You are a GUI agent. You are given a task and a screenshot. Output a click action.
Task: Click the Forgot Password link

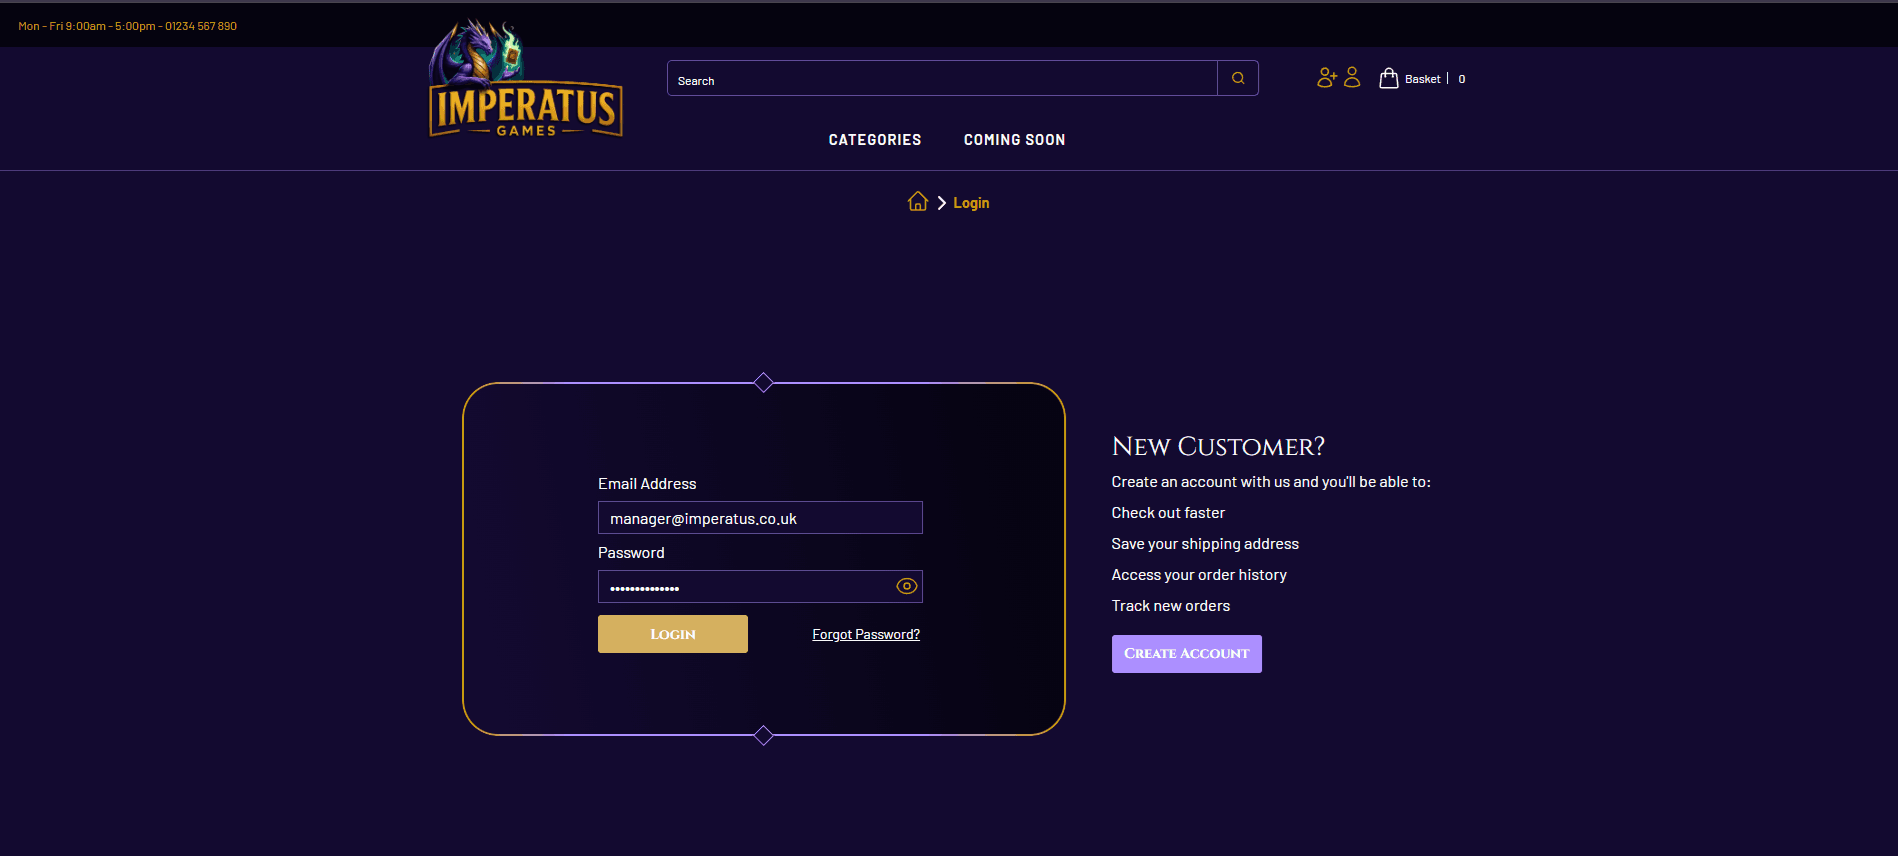[866, 634]
